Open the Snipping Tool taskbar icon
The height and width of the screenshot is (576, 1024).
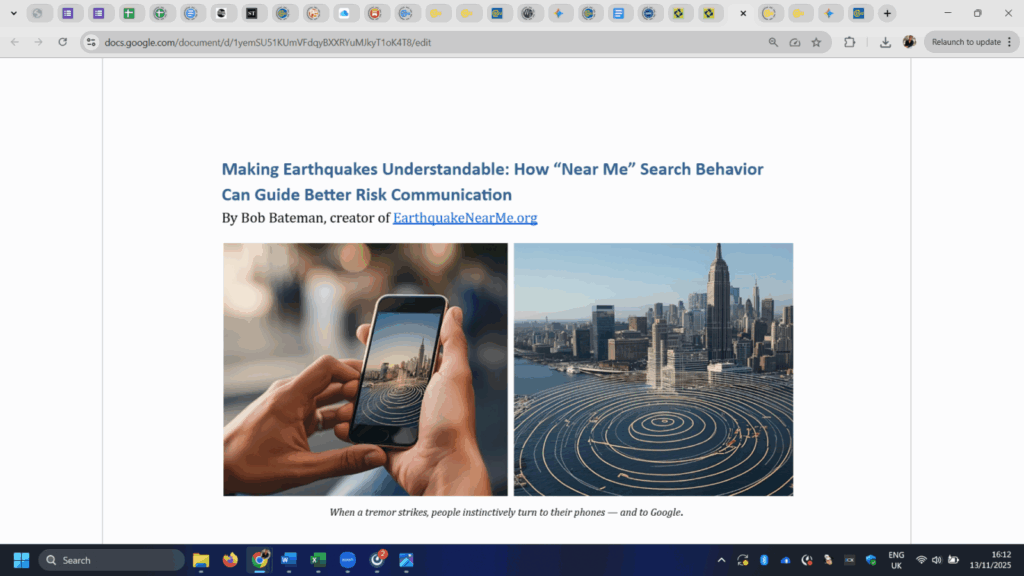tap(406, 560)
